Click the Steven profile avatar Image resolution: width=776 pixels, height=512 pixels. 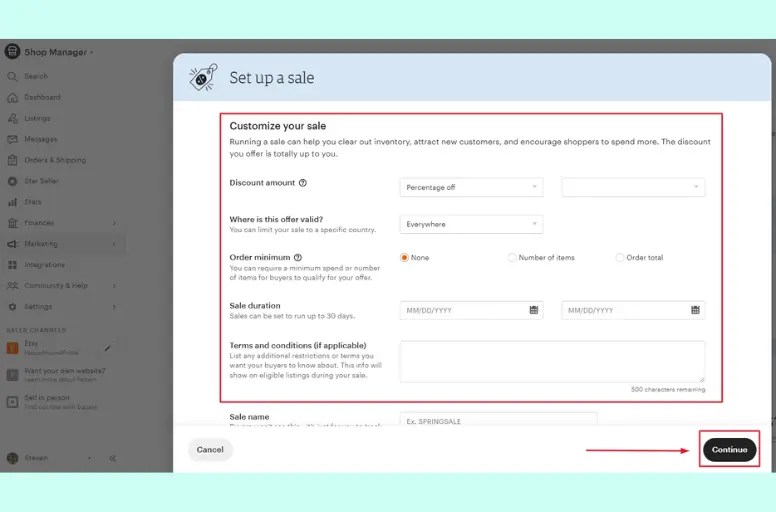(x=12, y=458)
